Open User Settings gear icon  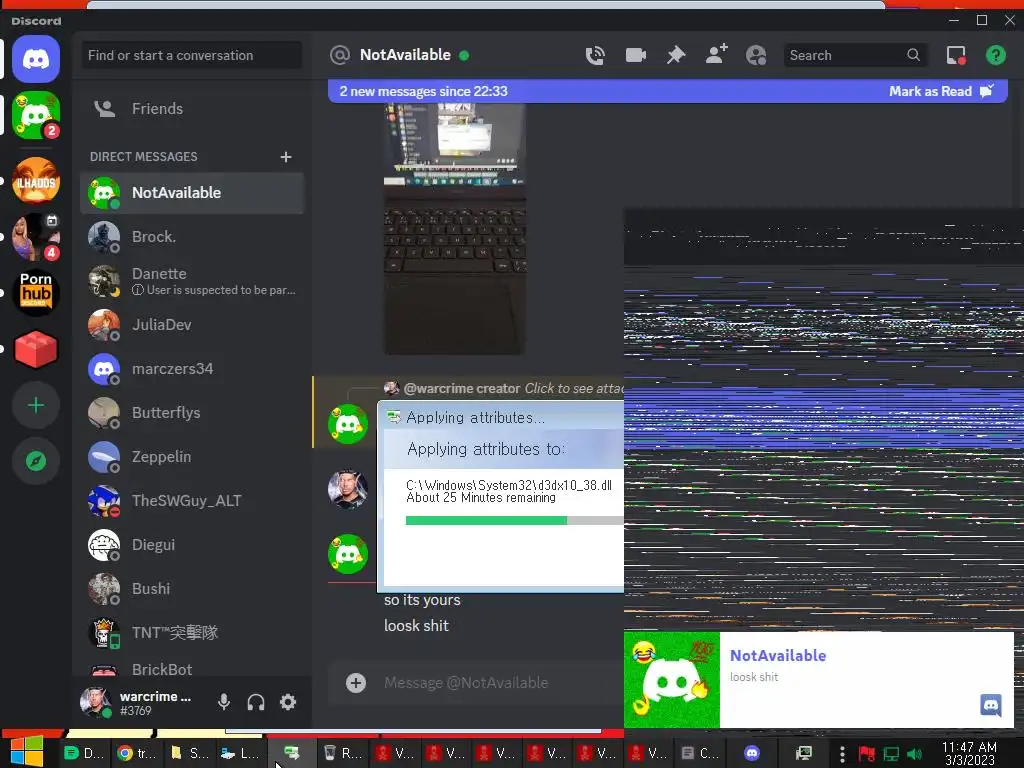[x=288, y=702]
